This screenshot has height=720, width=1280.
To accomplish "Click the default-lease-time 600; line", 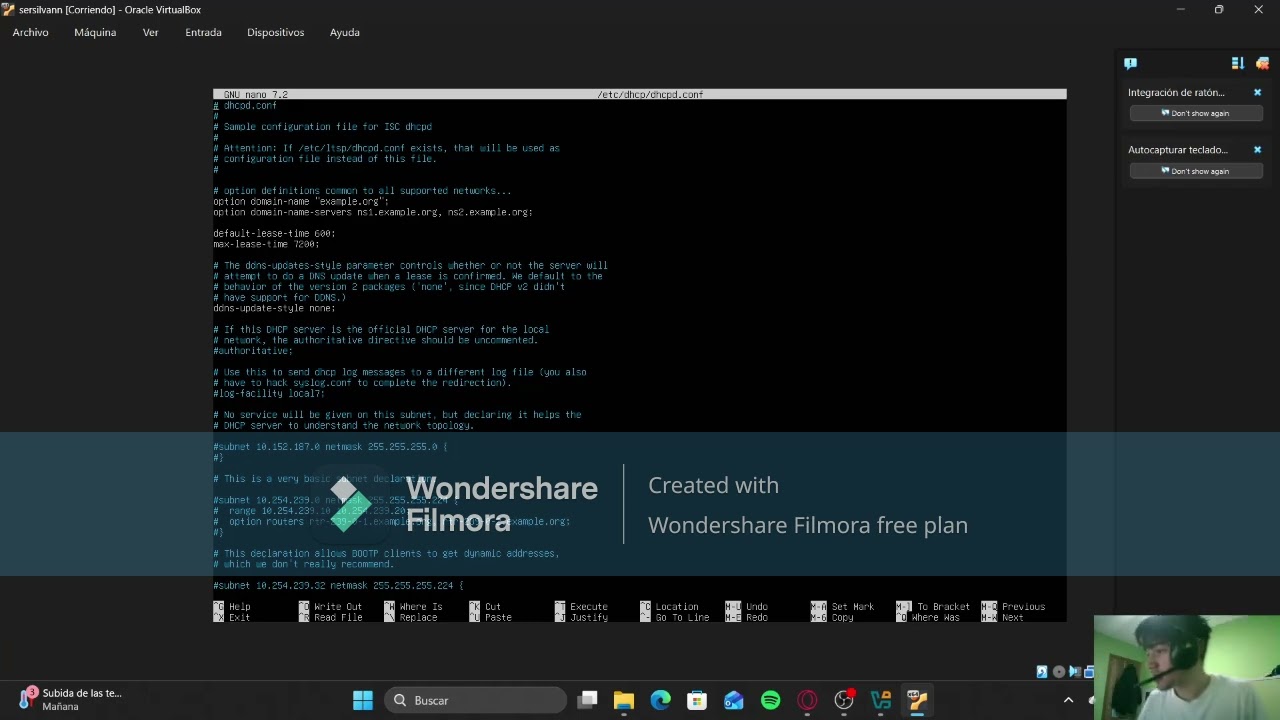I will click(x=274, y=233).
